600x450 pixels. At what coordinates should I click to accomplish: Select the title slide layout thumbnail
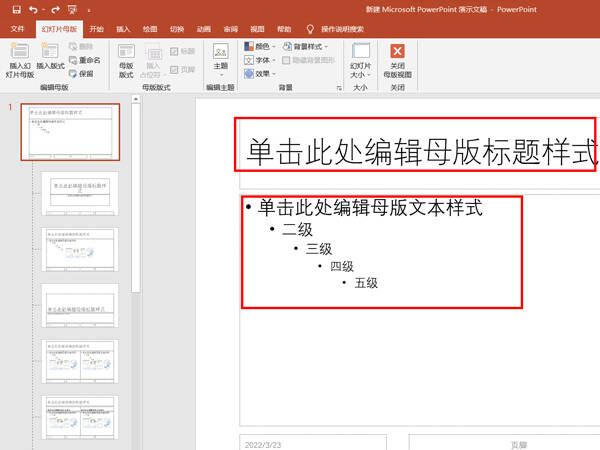pyautogui.click(x=80, y=194)
